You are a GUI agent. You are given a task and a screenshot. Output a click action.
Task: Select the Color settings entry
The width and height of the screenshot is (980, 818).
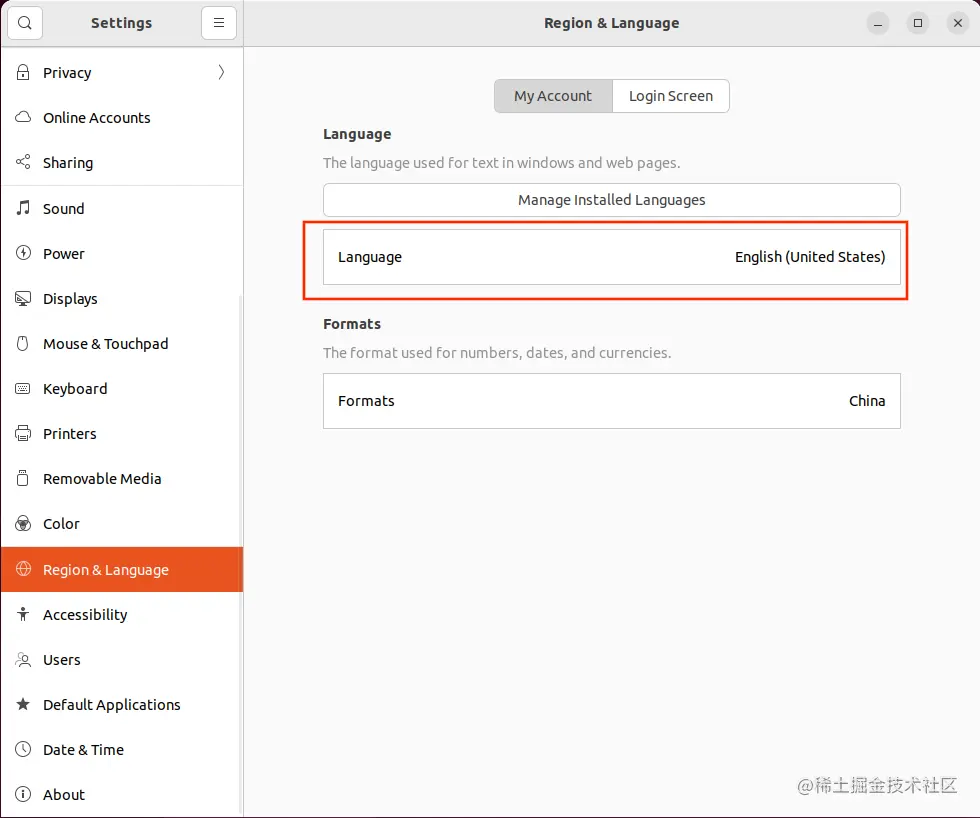(122, 524)
